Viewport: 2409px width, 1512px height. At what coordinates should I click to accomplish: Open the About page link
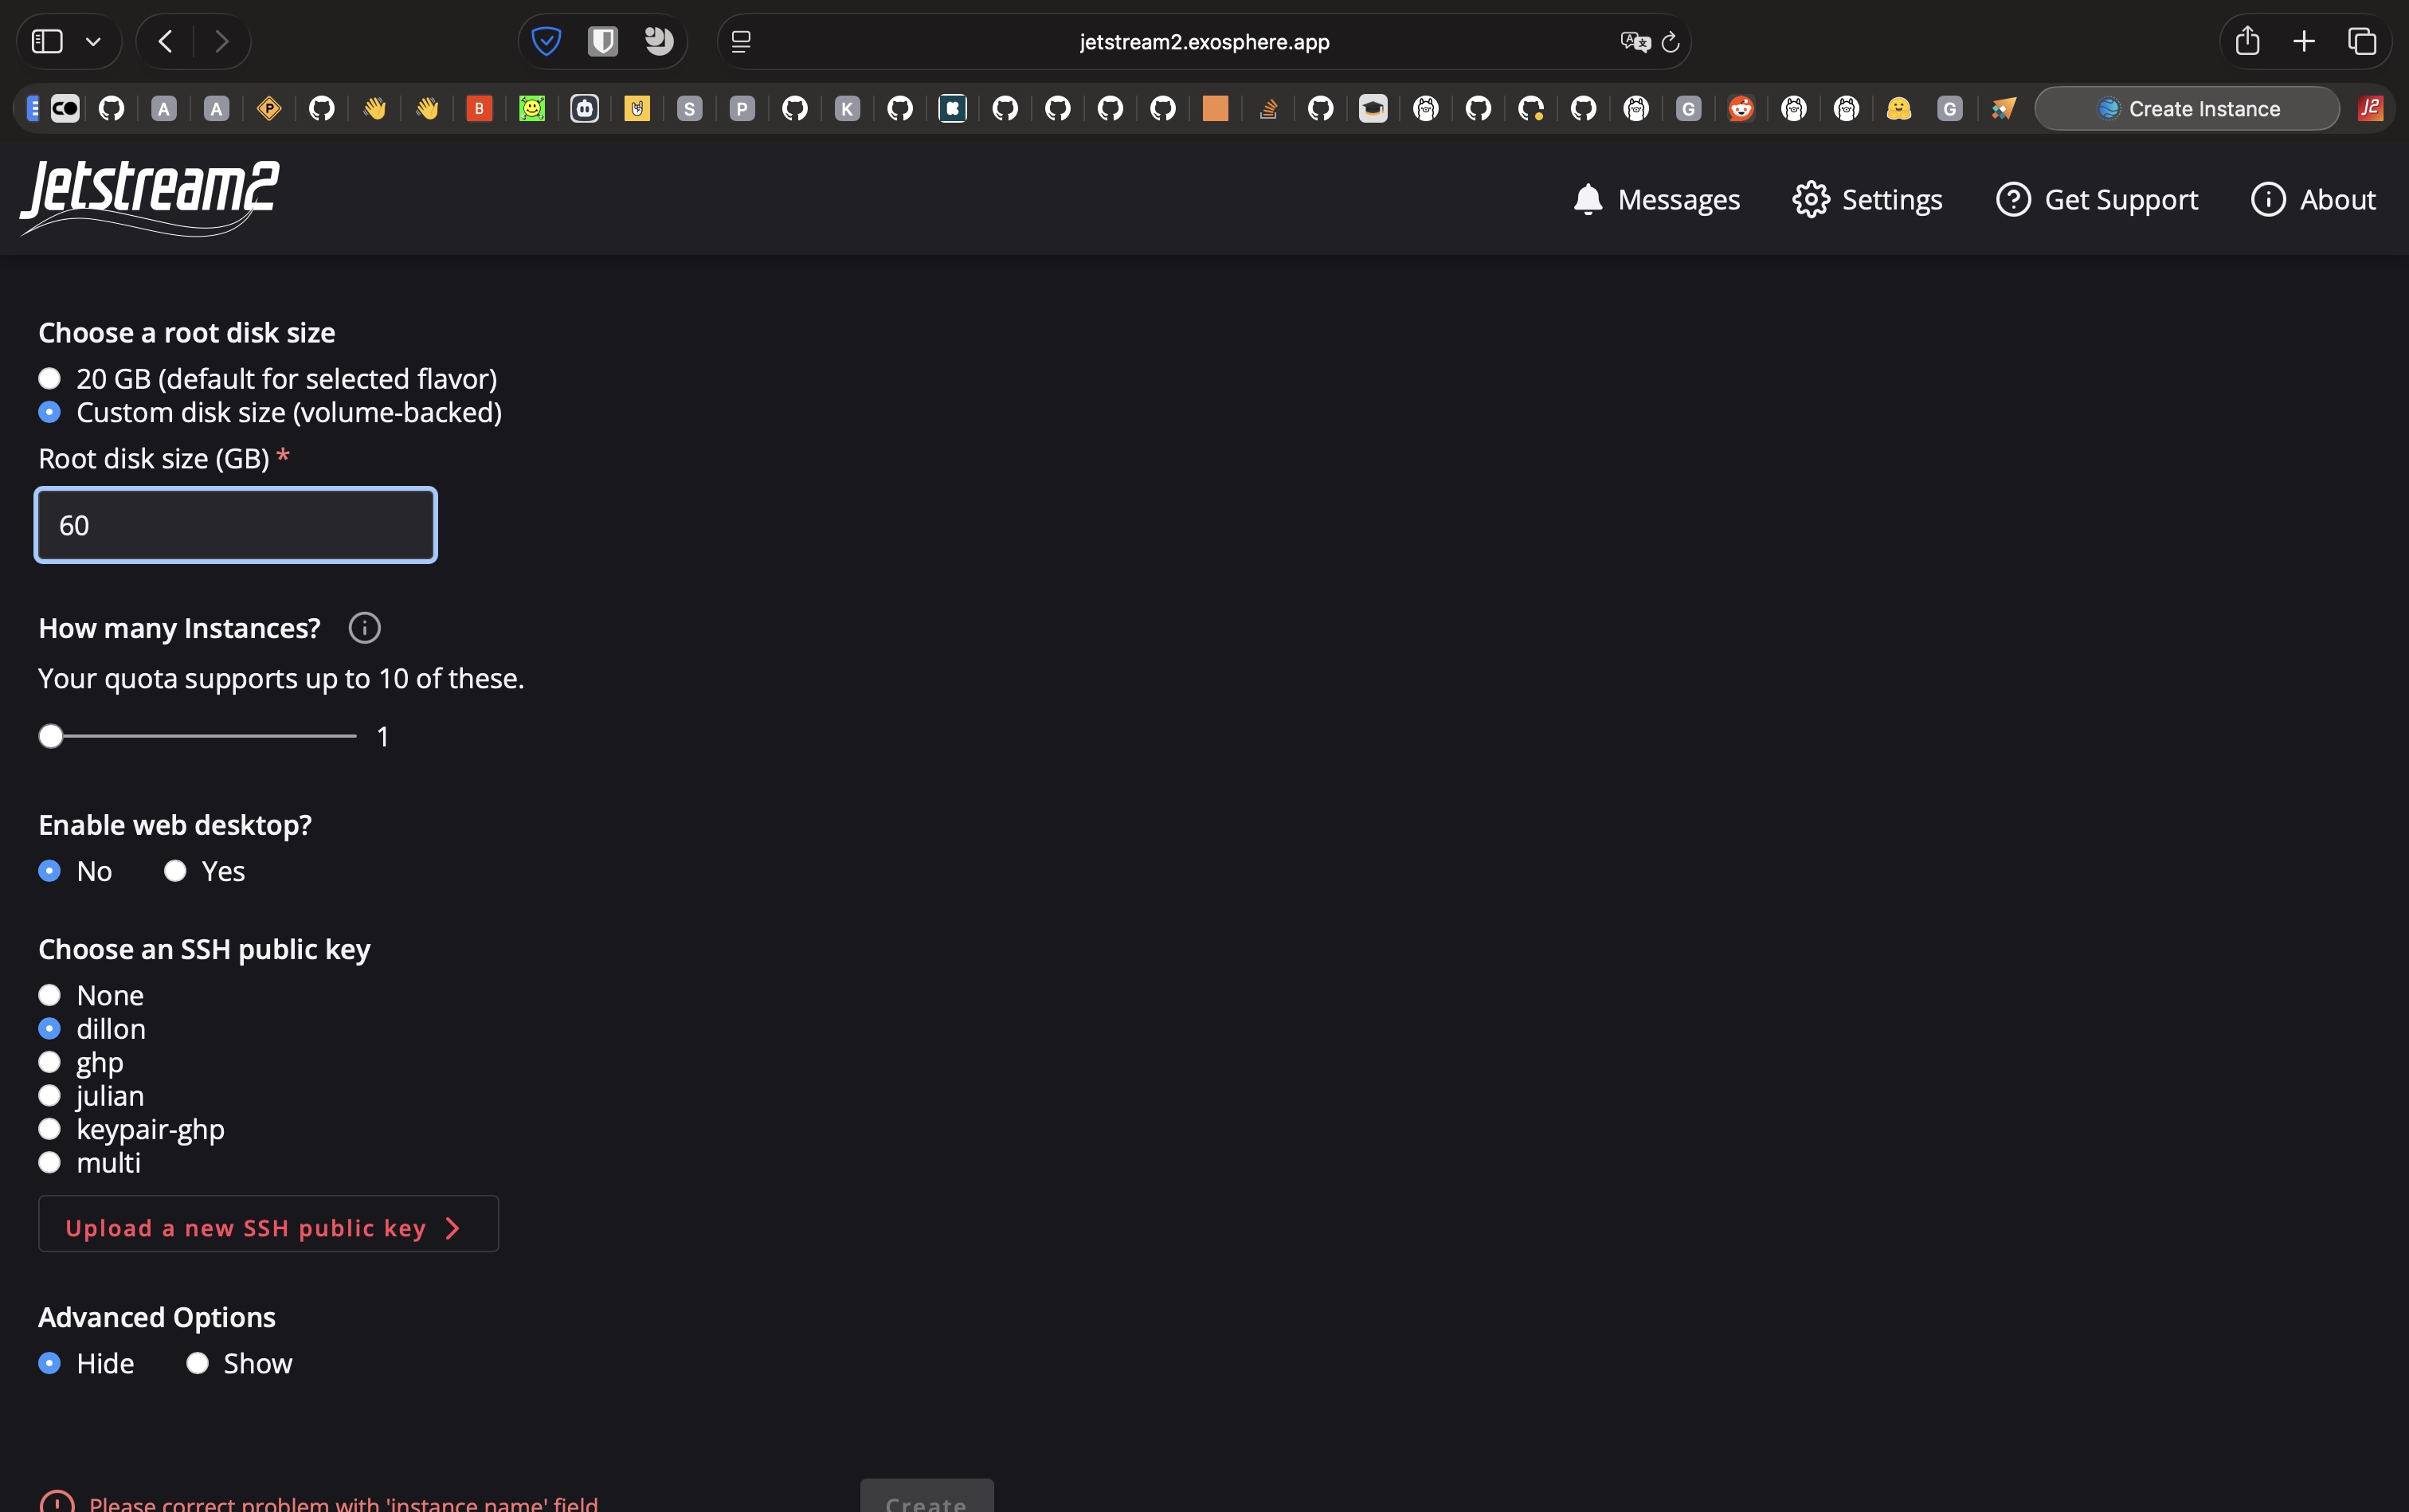click(x=2313, y=199)
